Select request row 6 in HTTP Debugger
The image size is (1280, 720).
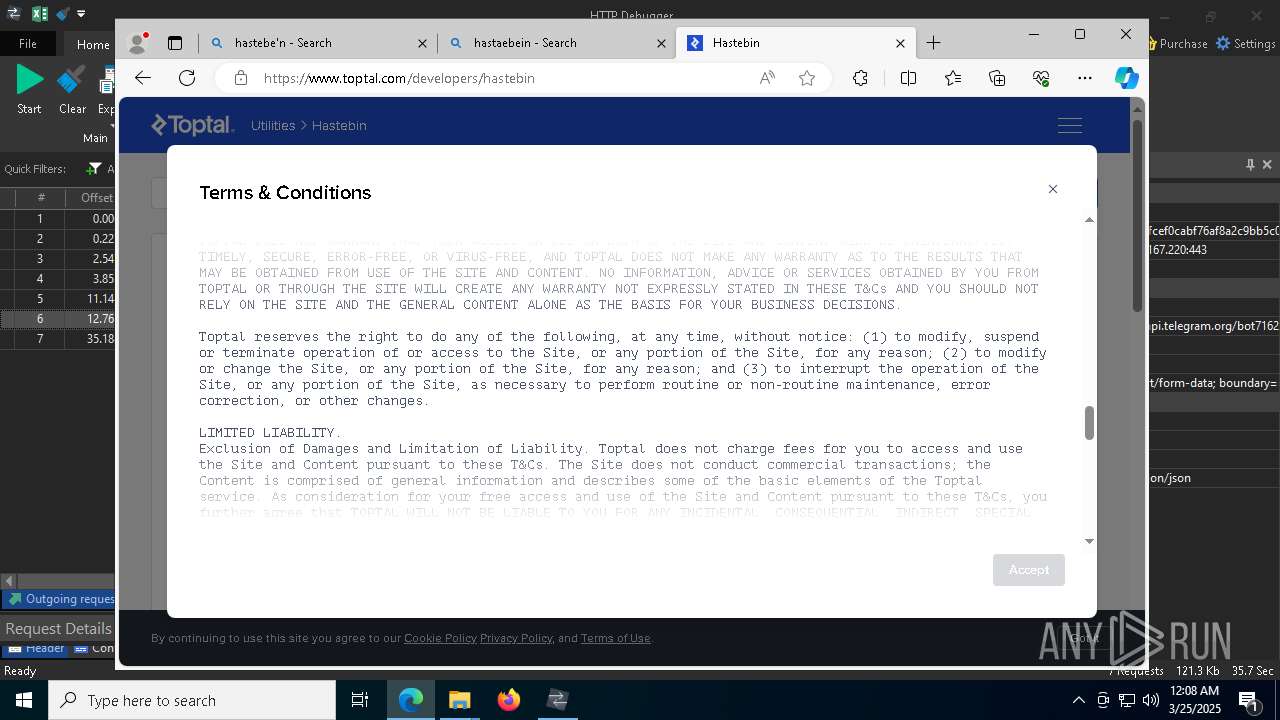pyautogui.click(x=58, y=319)
